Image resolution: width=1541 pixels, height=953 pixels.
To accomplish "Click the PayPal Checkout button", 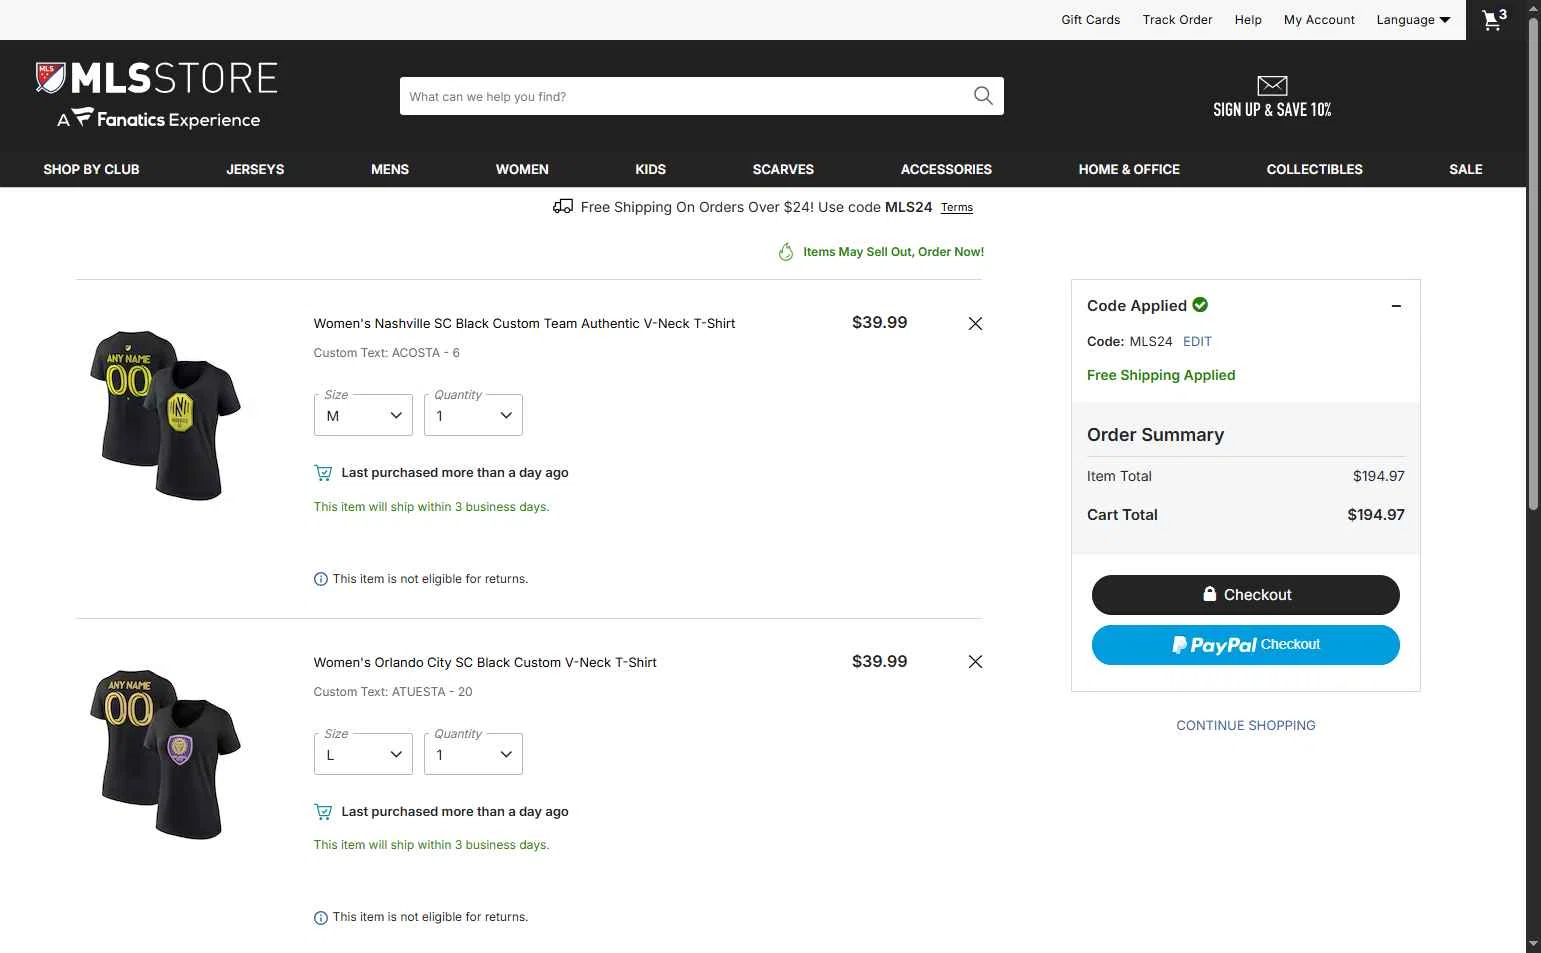I will coord(1245,645).
